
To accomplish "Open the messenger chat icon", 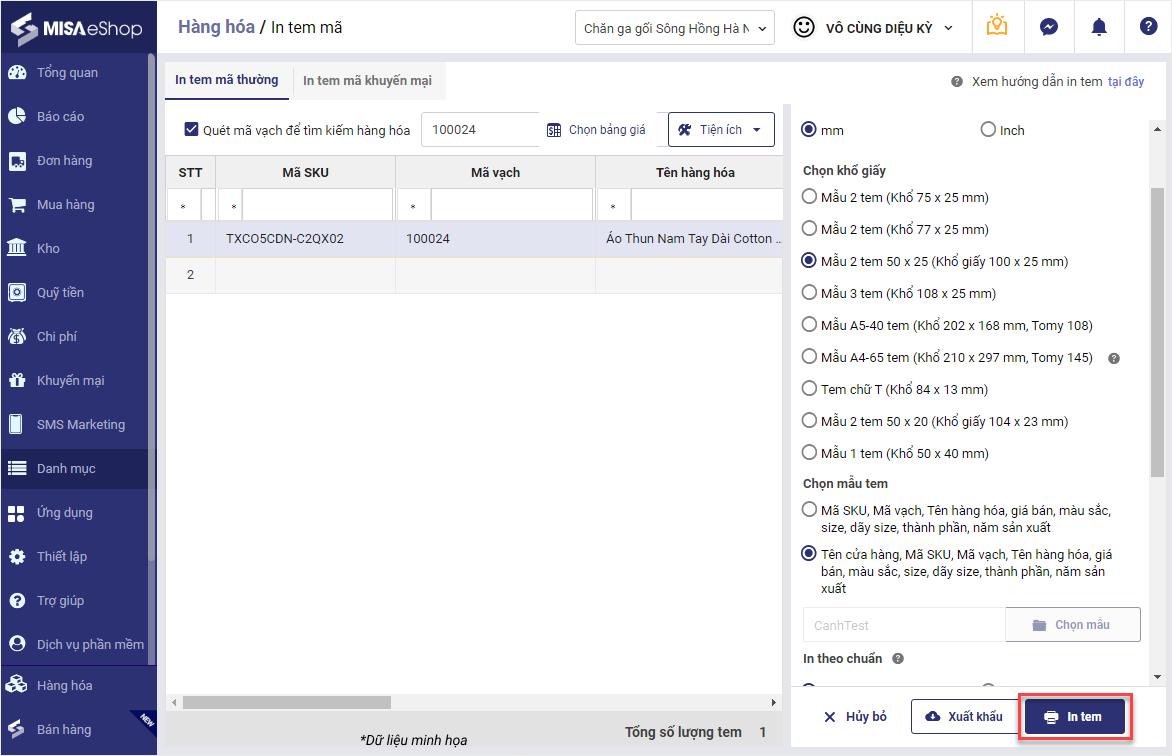I will [x=1049, y=28].
